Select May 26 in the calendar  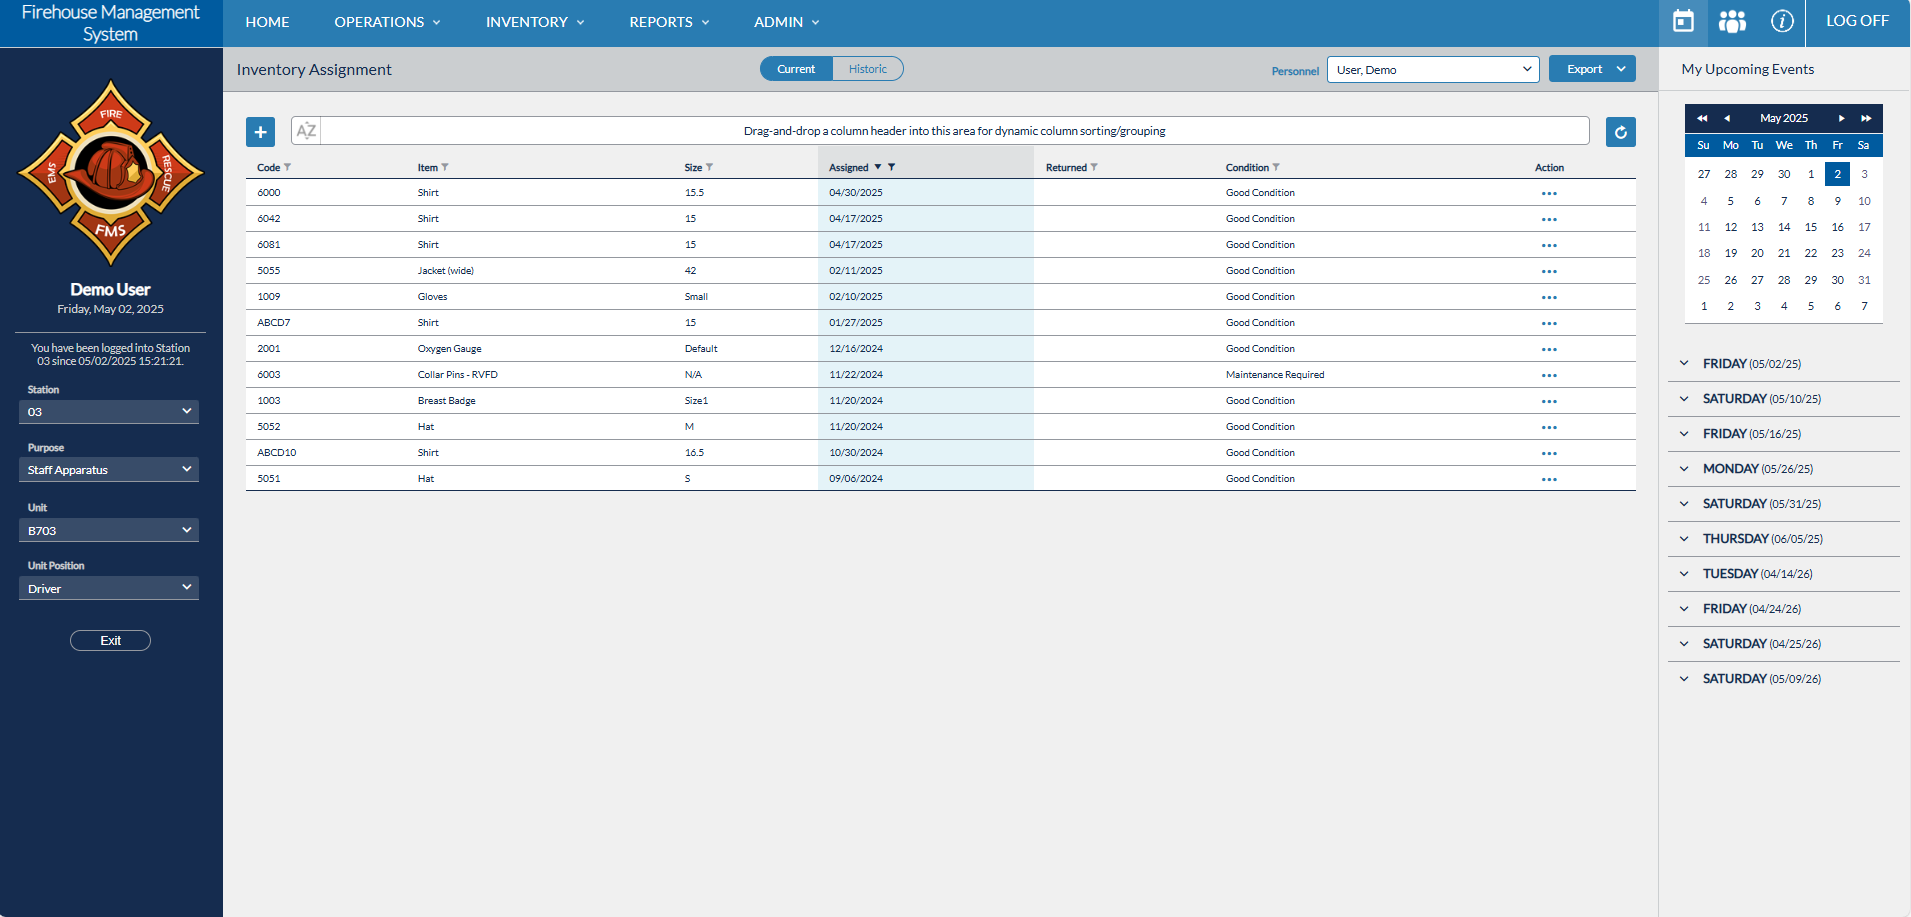(1731, 280)
